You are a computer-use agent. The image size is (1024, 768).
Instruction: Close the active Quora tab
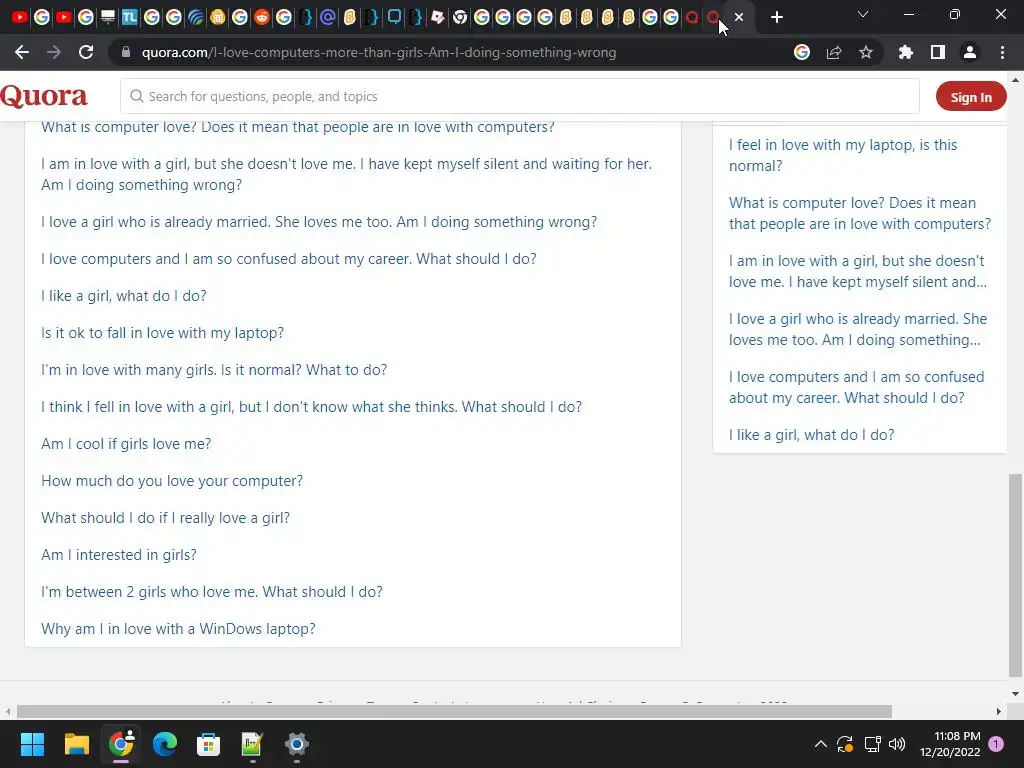click(739, 17)
